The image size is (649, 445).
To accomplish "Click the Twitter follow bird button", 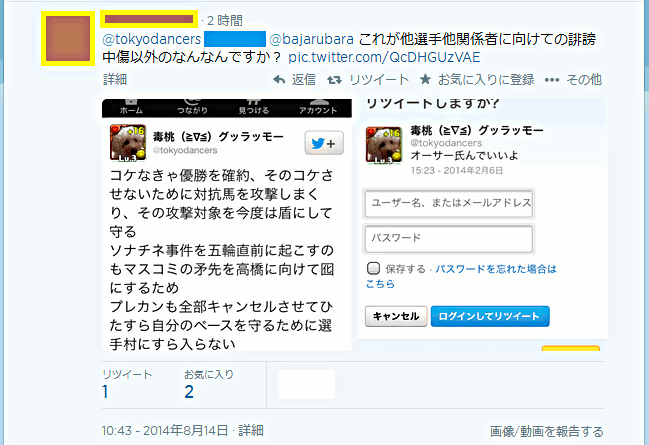I will pos(324,143).
